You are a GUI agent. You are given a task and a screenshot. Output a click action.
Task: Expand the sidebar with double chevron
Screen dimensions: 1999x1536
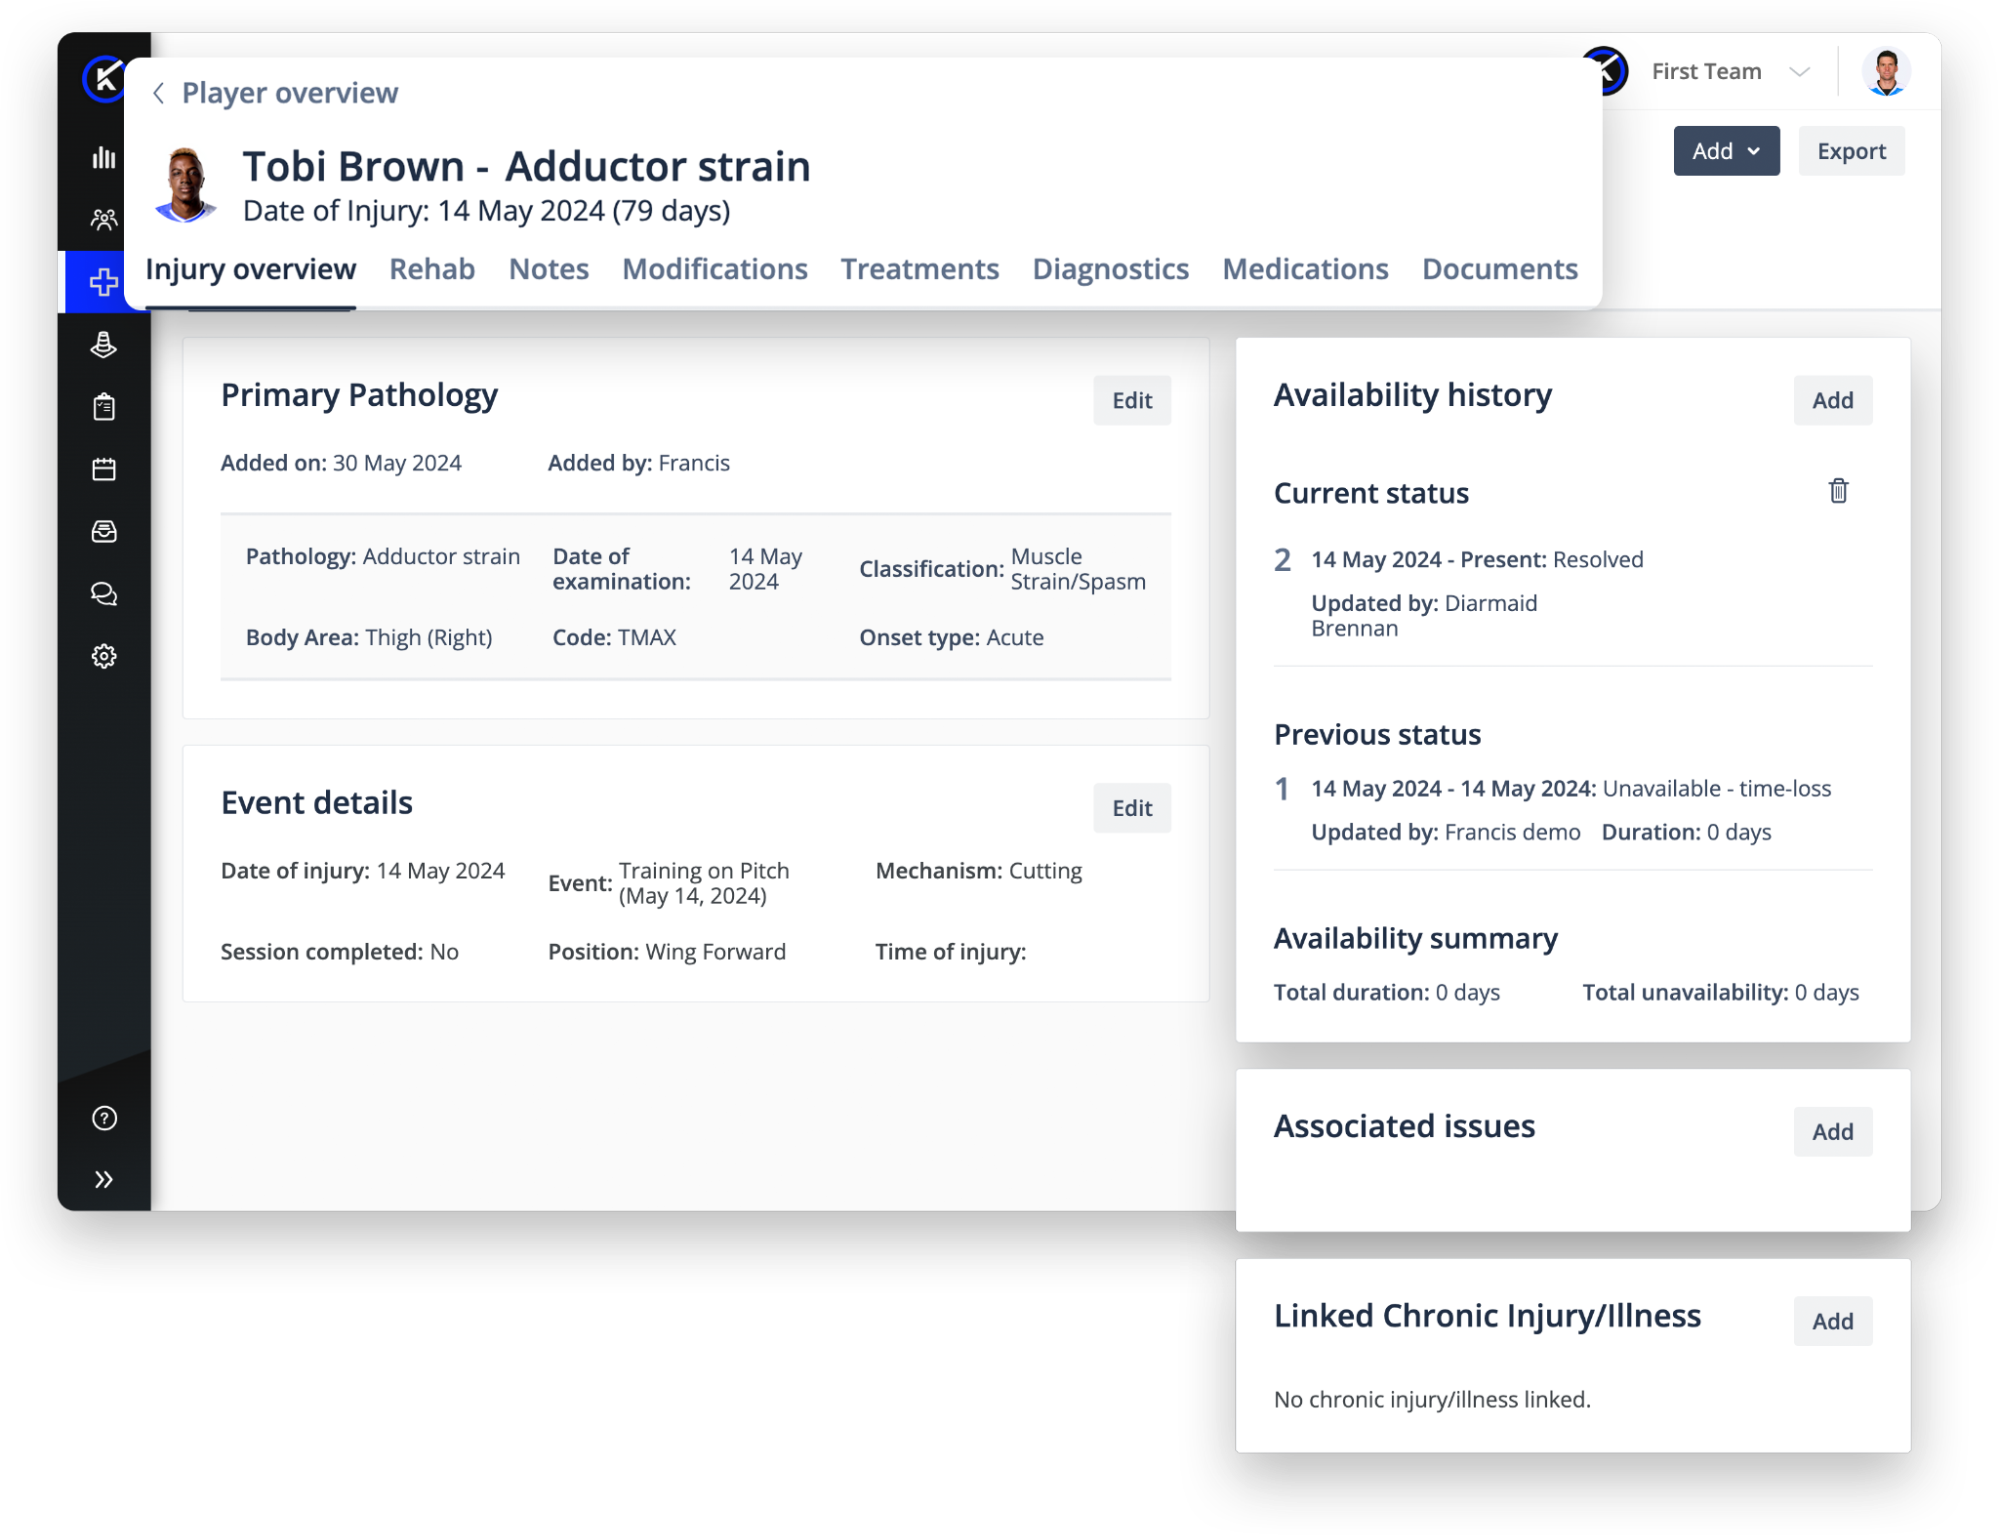tap(104, 1180)
